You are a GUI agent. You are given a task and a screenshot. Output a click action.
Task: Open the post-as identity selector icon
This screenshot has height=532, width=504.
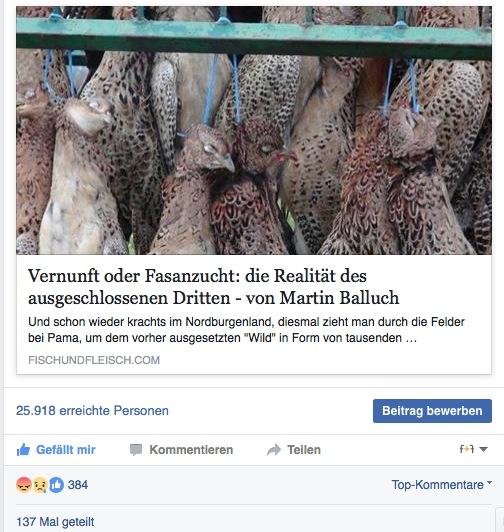[x=467, y=449]
